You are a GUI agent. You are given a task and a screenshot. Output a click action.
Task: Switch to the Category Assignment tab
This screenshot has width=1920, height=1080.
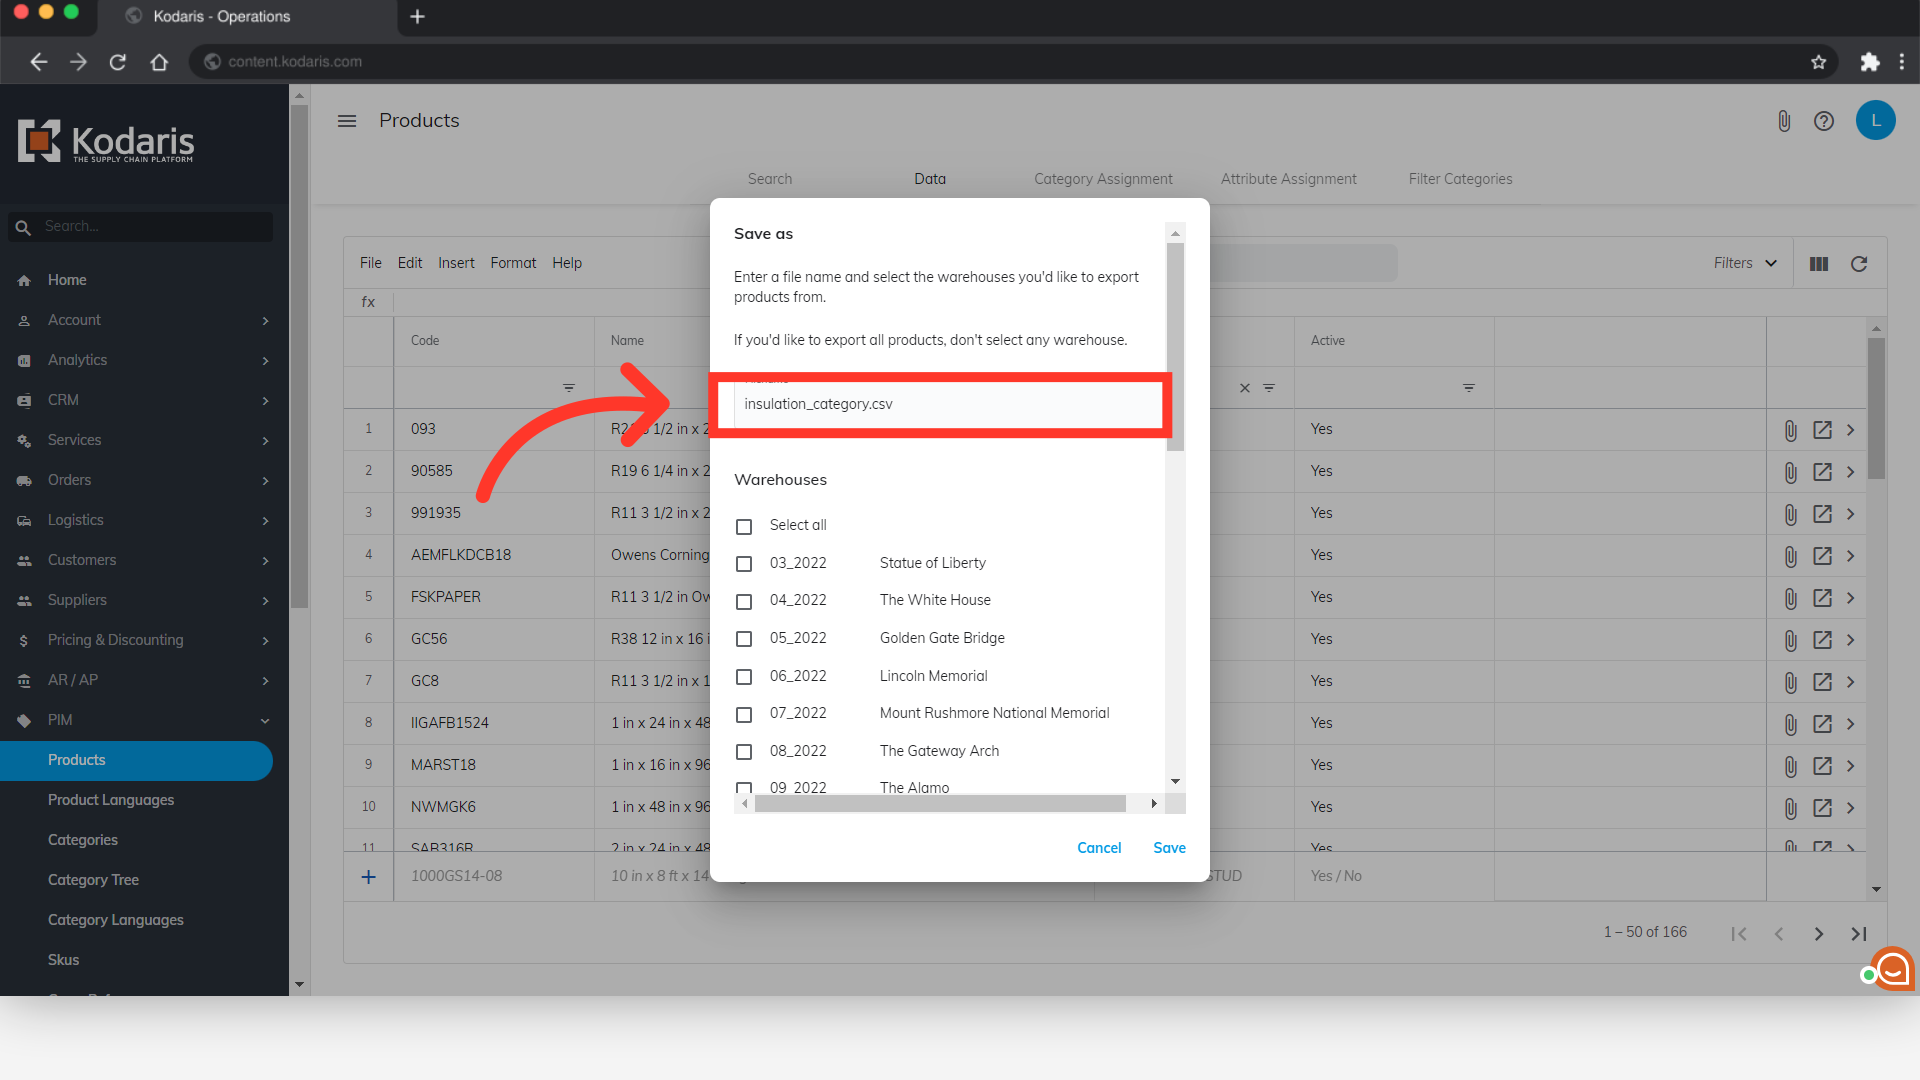click(1103, 179)
